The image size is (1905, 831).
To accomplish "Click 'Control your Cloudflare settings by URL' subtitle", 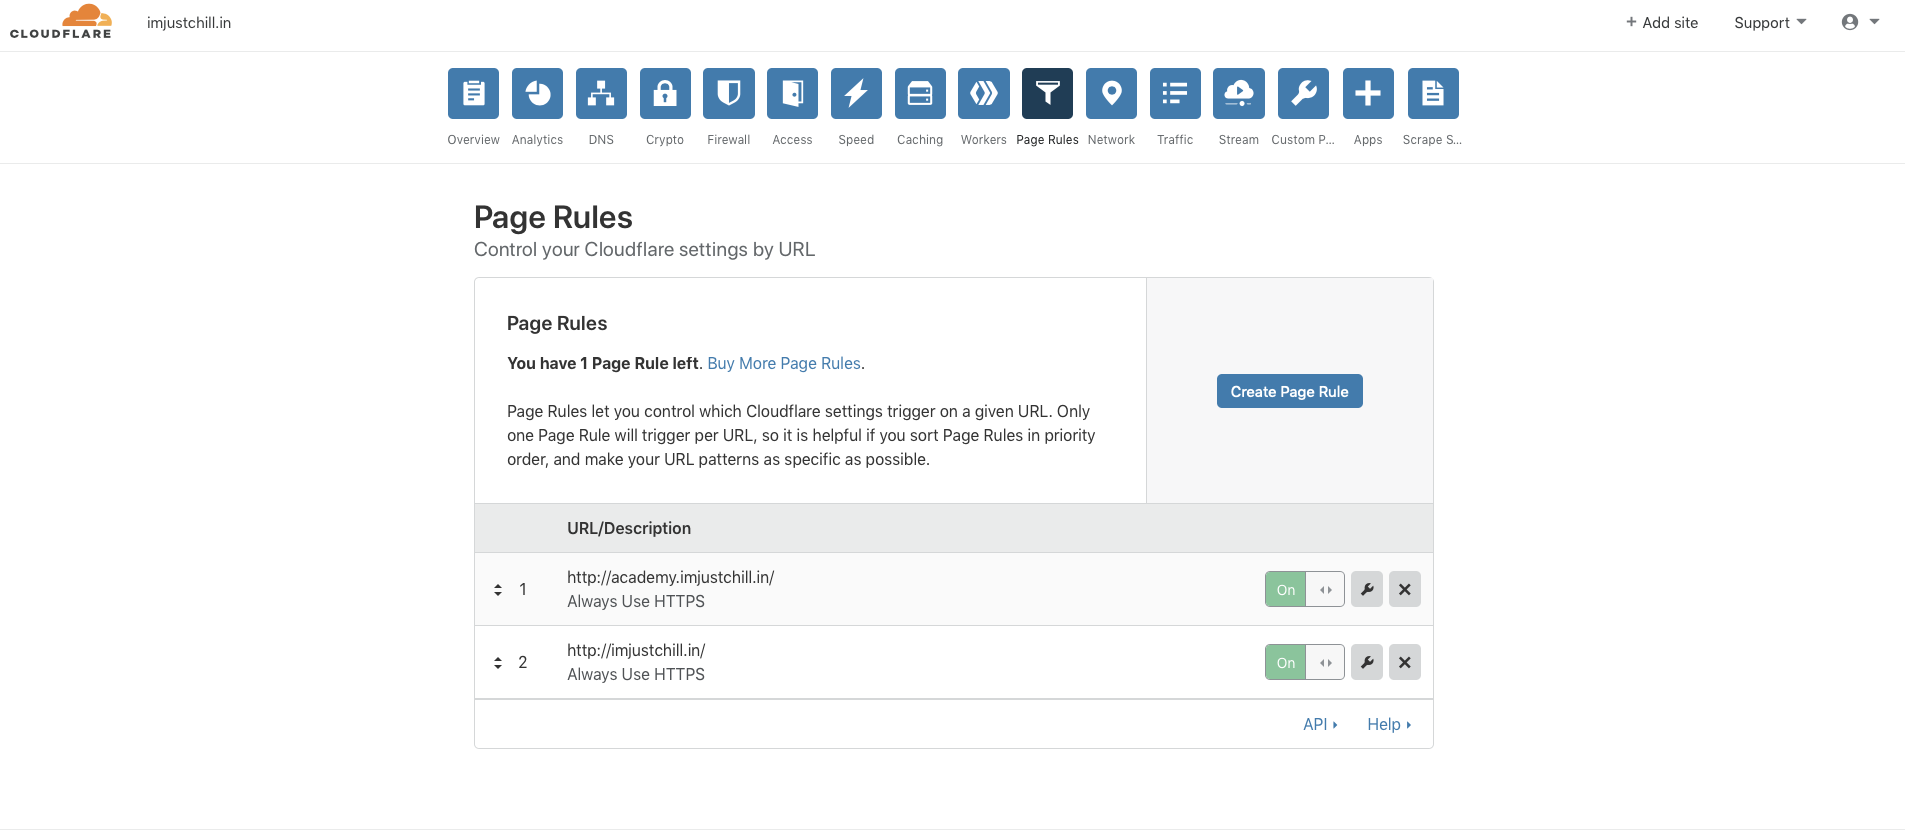I will coord(644,249).
